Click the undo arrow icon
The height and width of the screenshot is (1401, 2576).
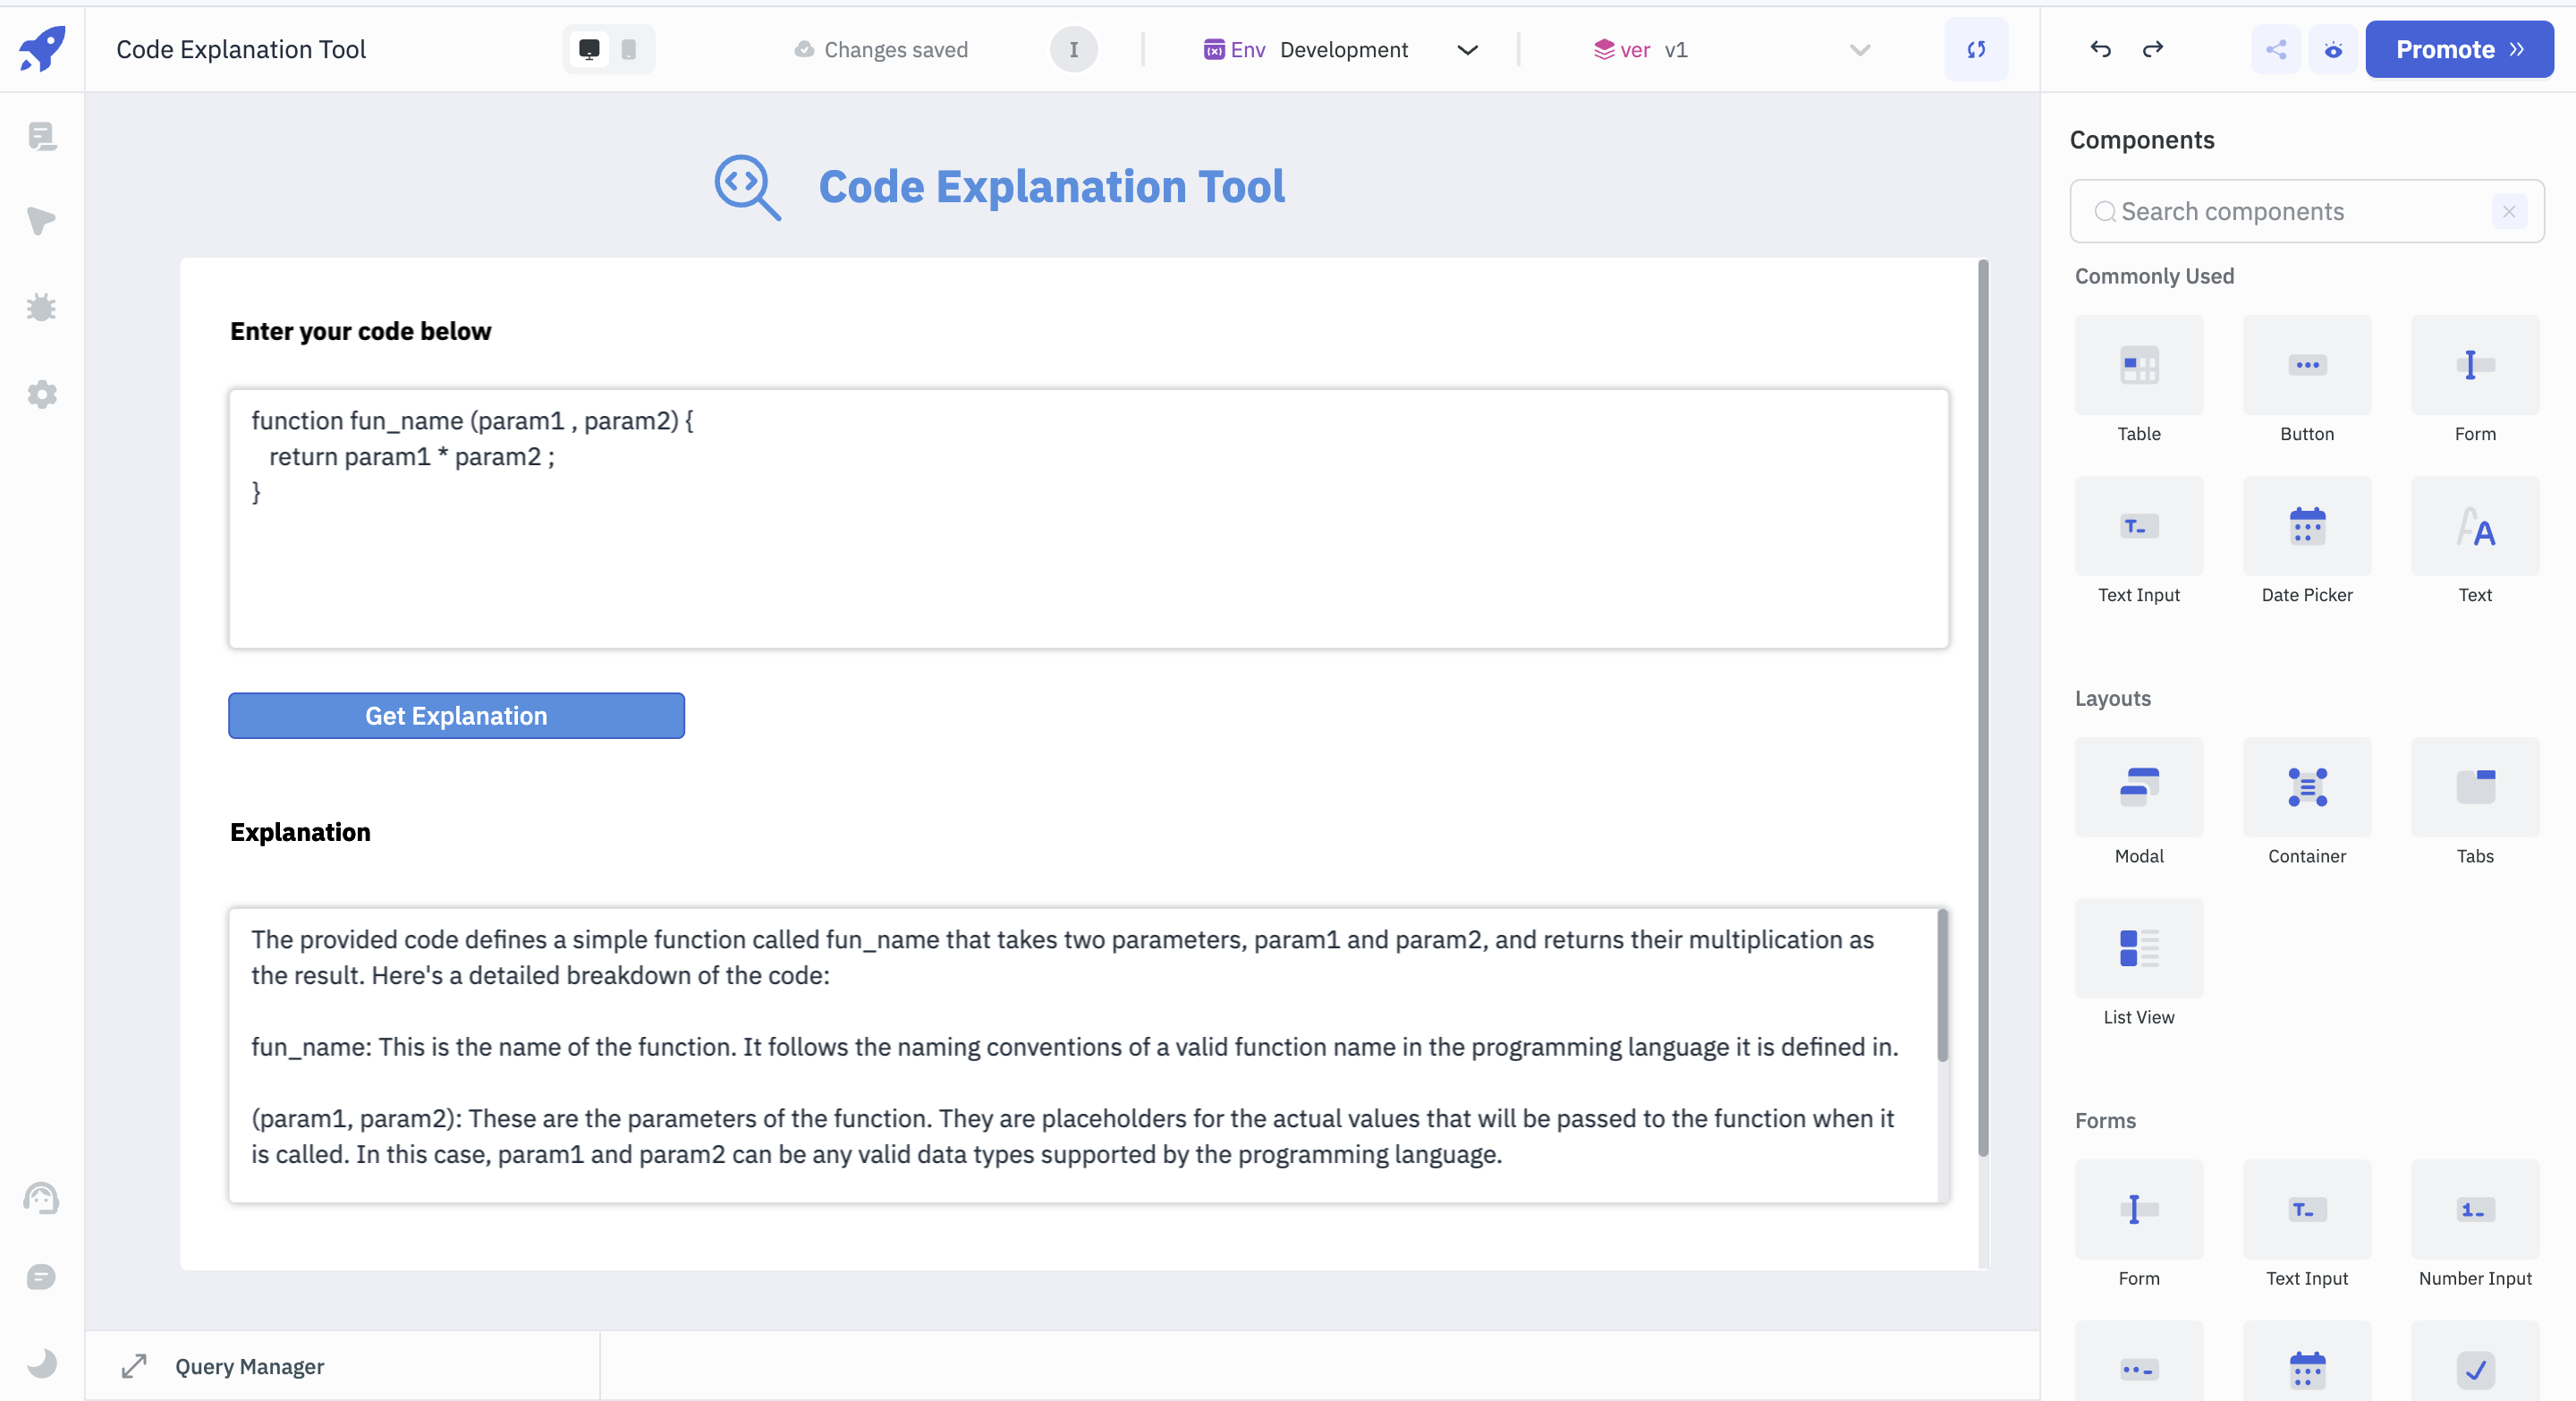[2100, 49]
